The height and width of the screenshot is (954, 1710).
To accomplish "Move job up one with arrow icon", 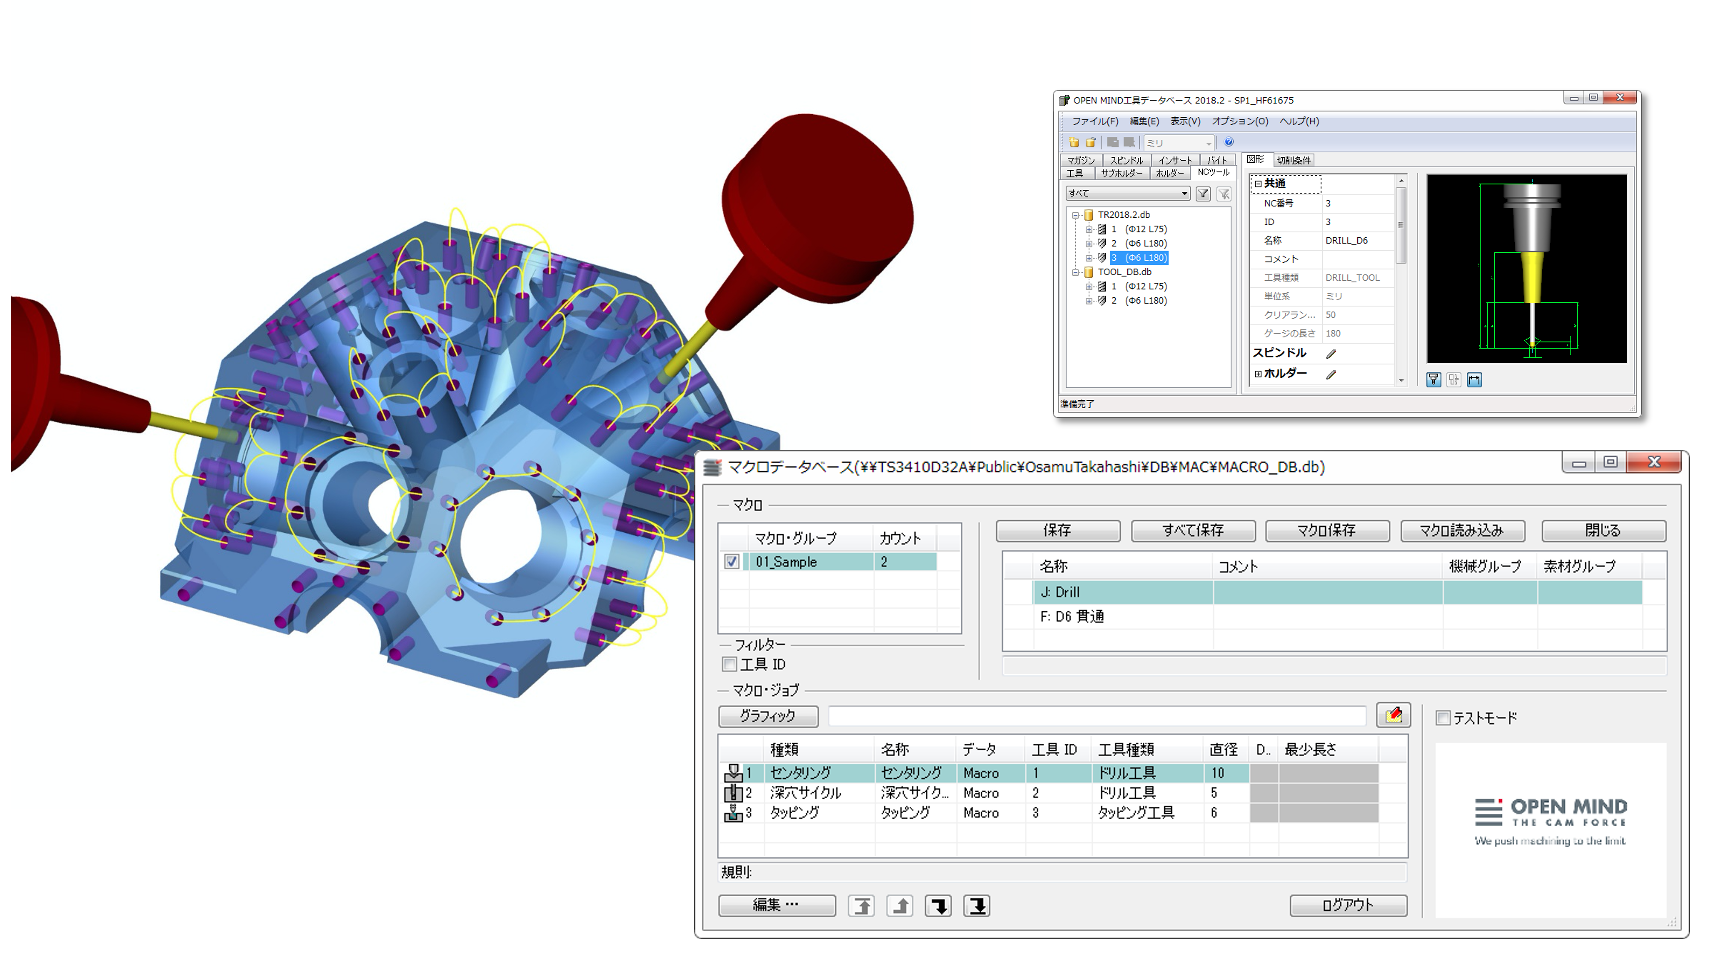I will 900,906.
